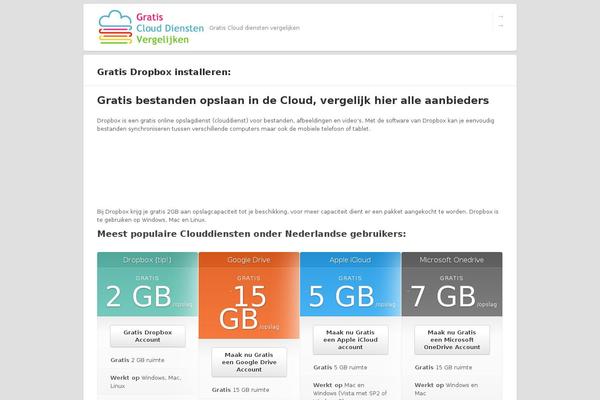This screenshot has width=600, height=400.
Task: Click the 'Apple iCloud' card header
Action: (x=350, y=260)
